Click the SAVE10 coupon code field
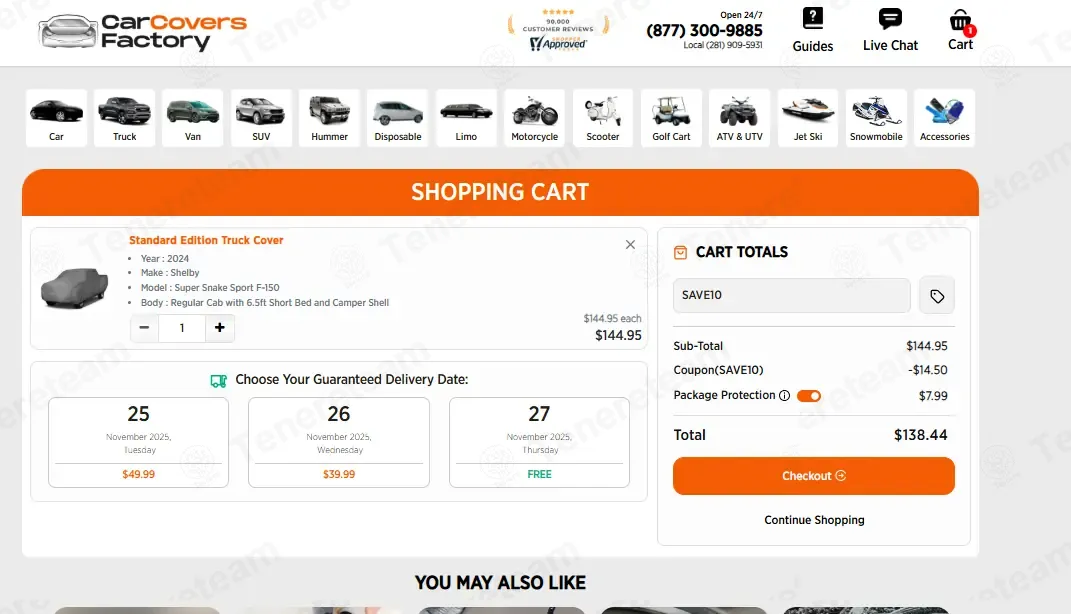Image resolution: width=1071 pixels, height=614 pixels. (x=791, y=296)
